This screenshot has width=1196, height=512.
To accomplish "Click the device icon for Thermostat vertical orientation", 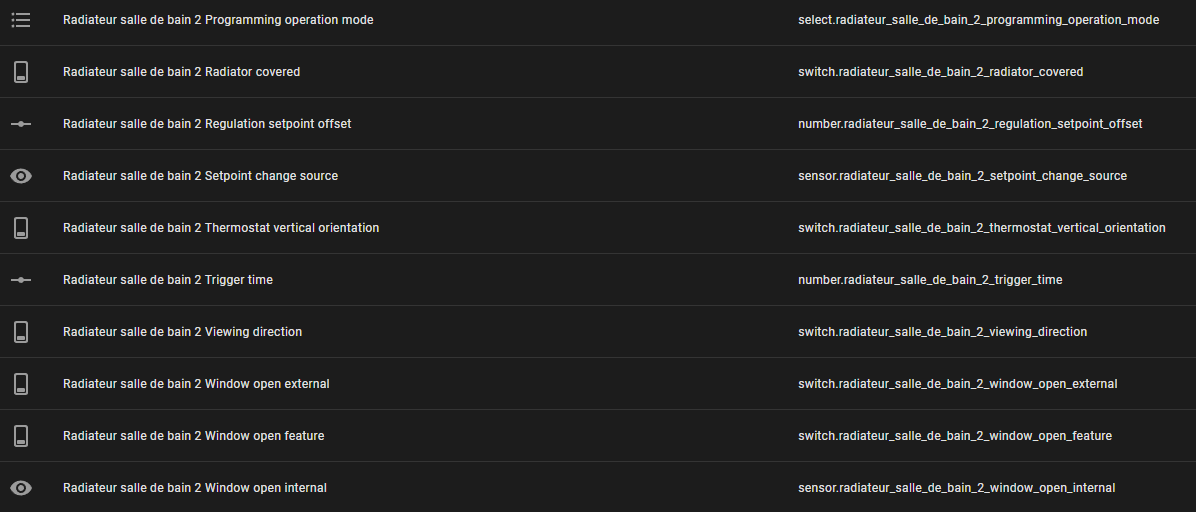I will click(21, 228).
